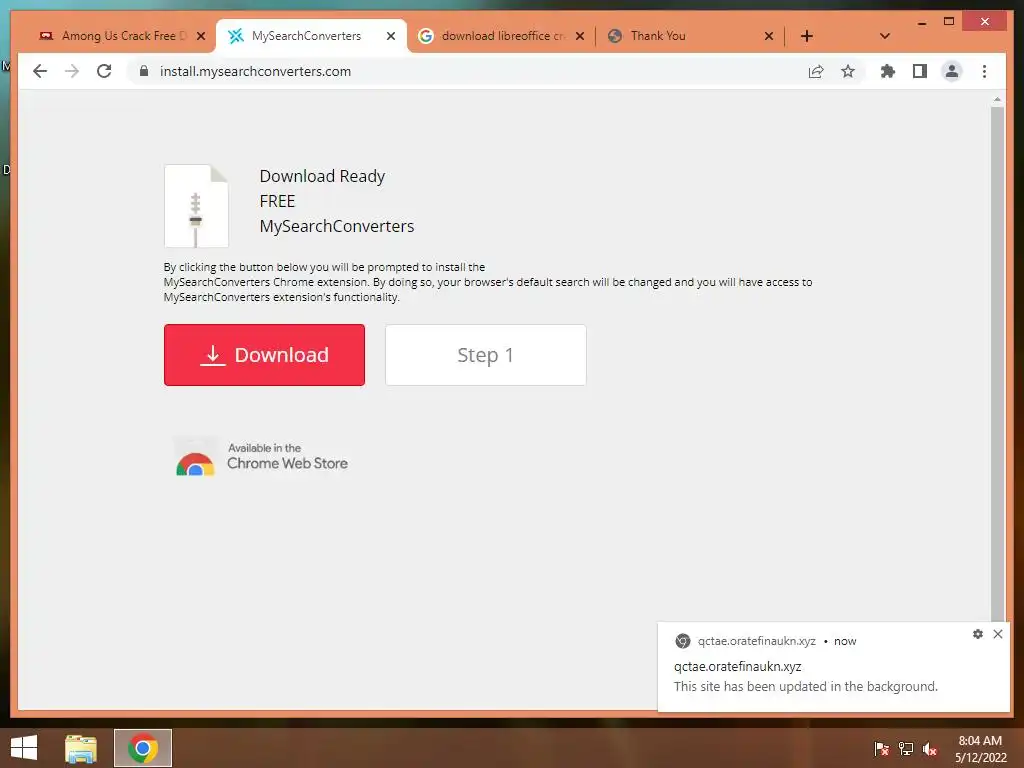Image resolution: width=1024 pixels, height=768 pixels.
Task: Close the Among Us Crack Free tab
Action: pos(201,36)
